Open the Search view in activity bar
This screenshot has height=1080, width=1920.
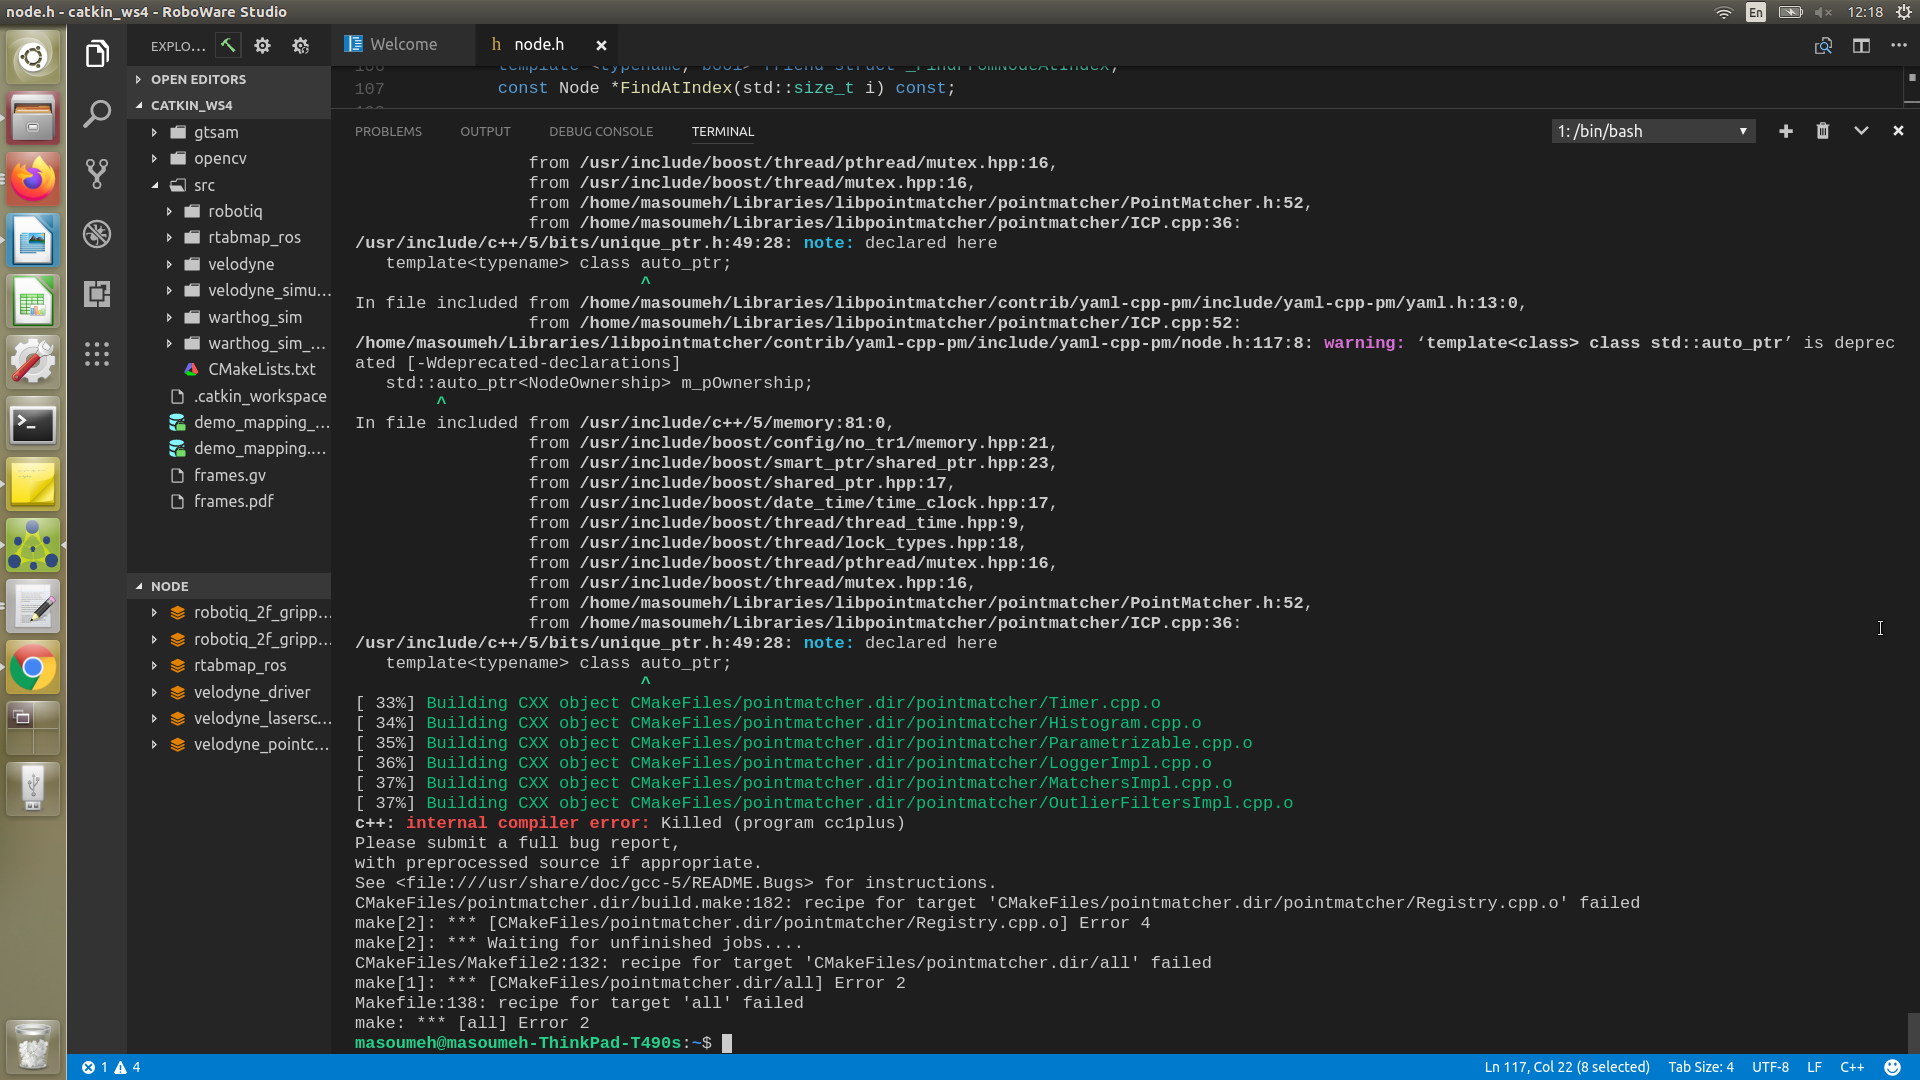coord(97,114)
